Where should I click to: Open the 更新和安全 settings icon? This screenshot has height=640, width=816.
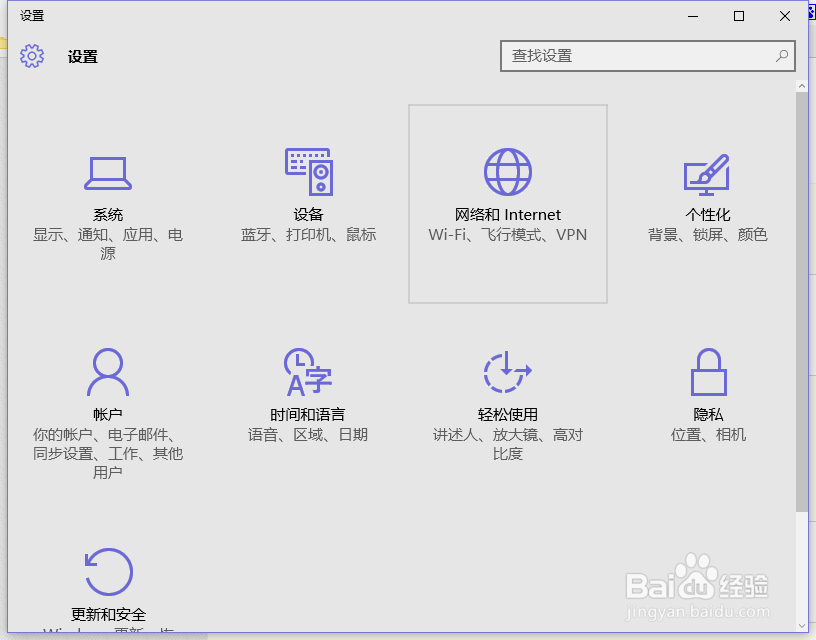pyautogui.click(x=108, y=590)
